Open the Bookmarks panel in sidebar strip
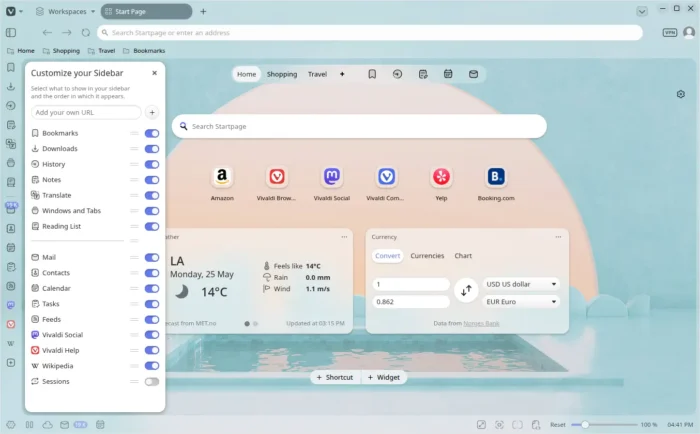The image size is (700, 434). tap(11, 67)
